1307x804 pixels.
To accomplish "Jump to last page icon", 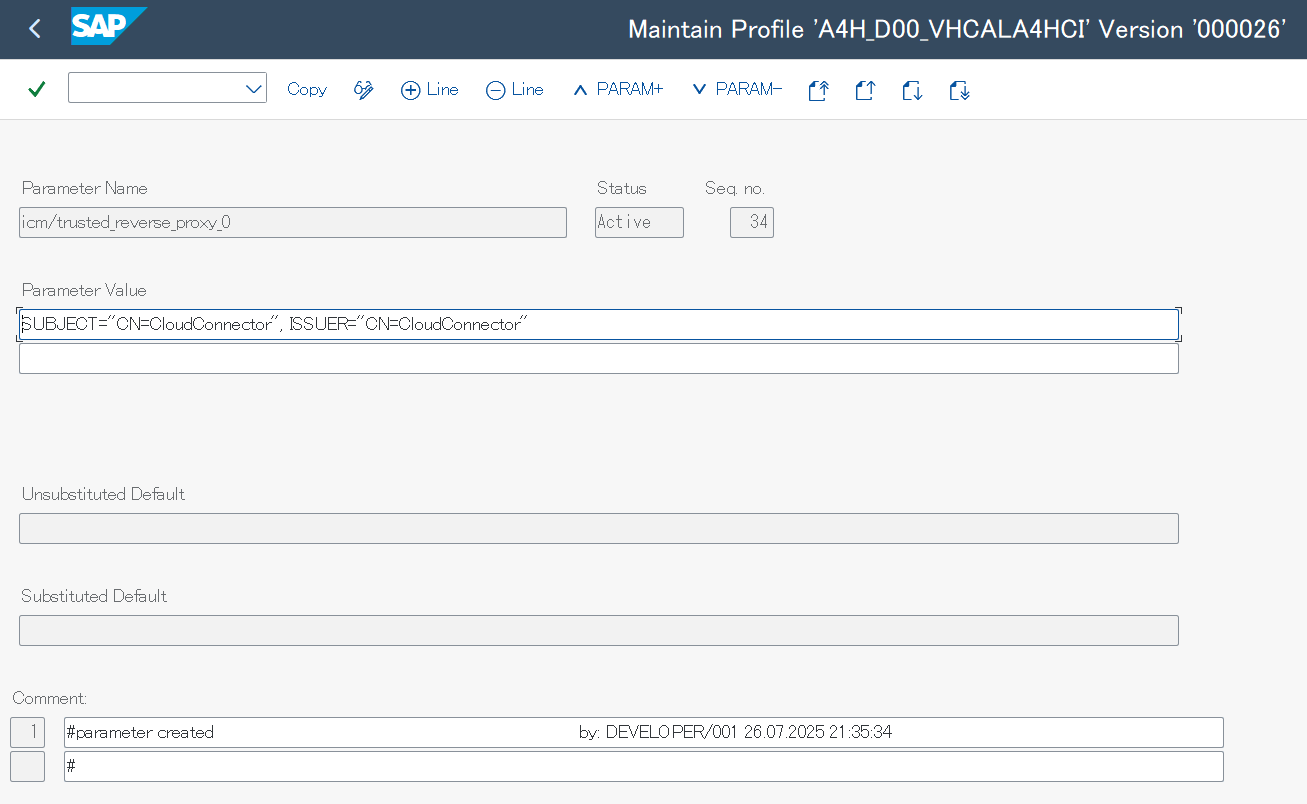I will [x=959, y=91].
